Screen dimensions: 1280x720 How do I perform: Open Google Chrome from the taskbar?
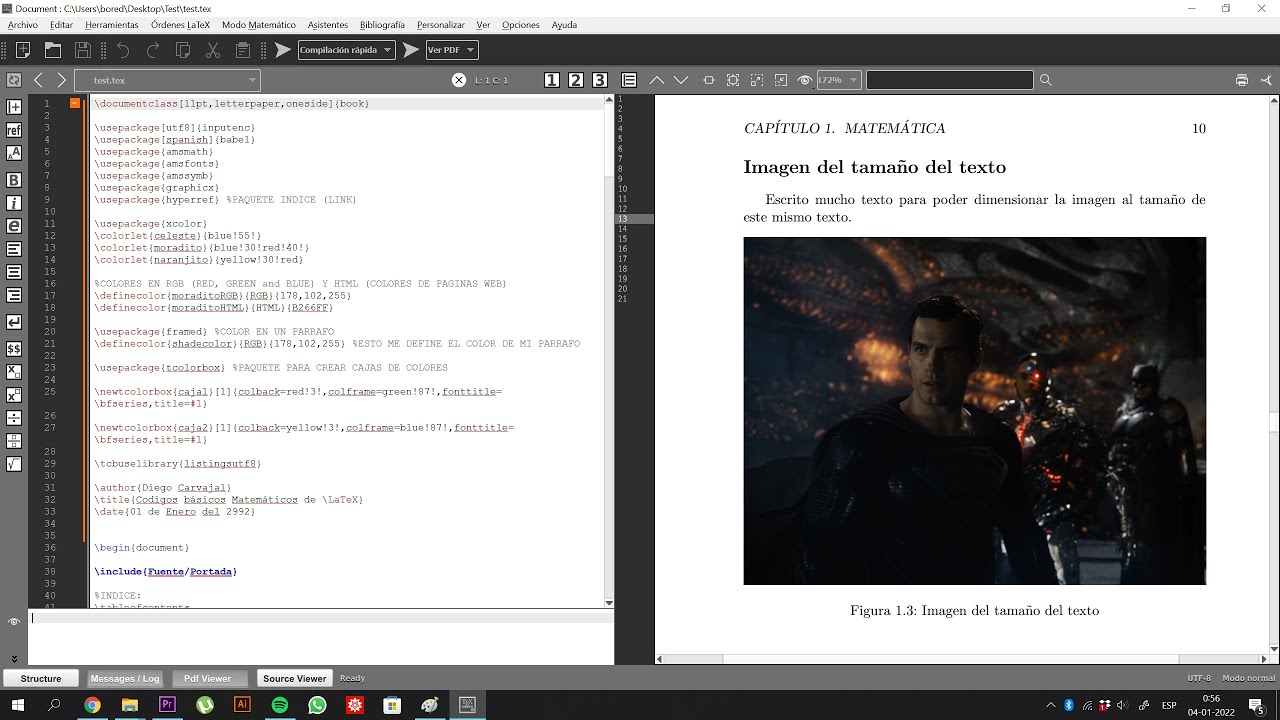point(92,704)
